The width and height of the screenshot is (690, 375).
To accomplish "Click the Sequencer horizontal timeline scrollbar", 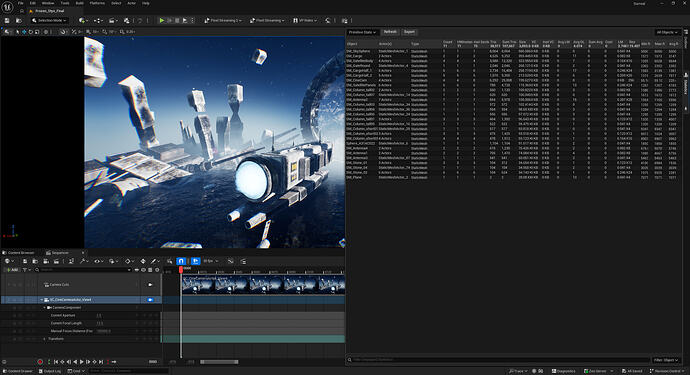I will (219, 362).
